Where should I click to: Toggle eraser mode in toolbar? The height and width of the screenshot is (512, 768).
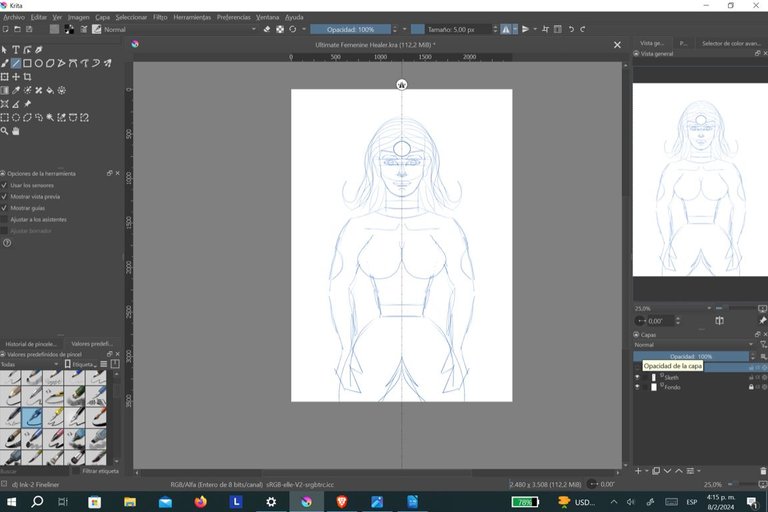[x=267, y=29]
